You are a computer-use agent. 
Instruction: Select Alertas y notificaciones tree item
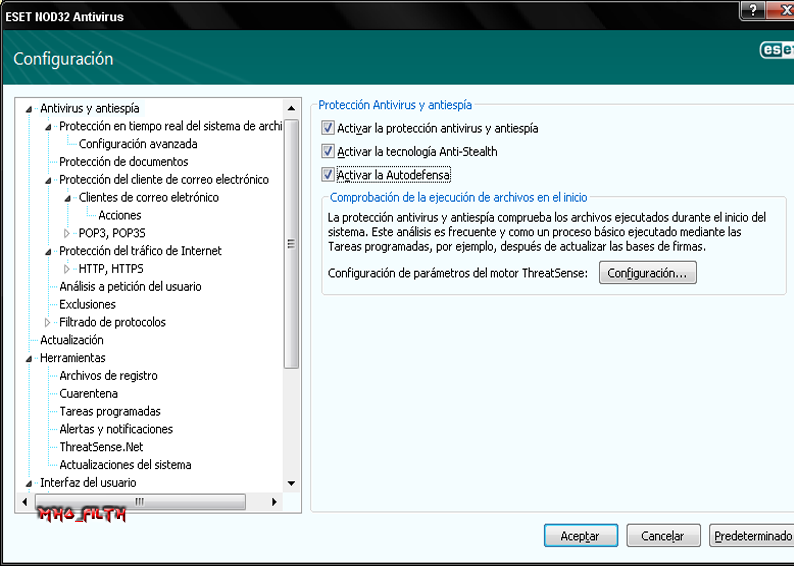pos(116,429)
